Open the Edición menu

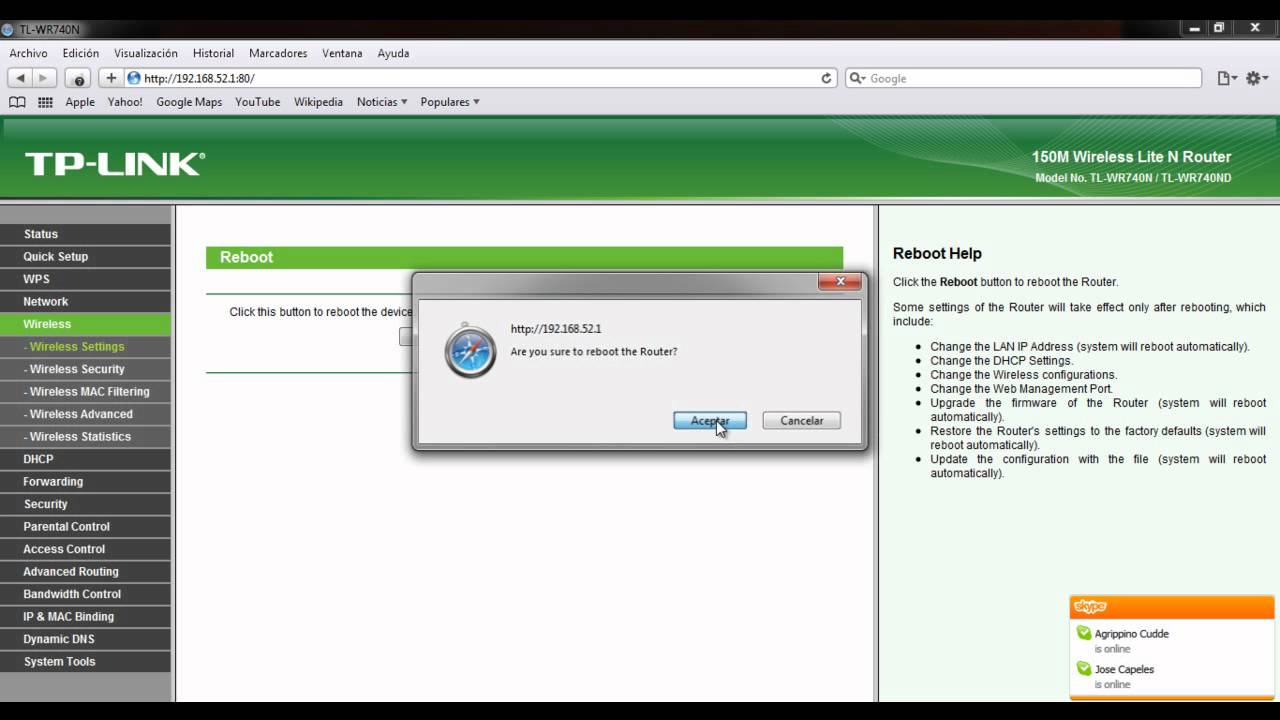coord(81,53)
